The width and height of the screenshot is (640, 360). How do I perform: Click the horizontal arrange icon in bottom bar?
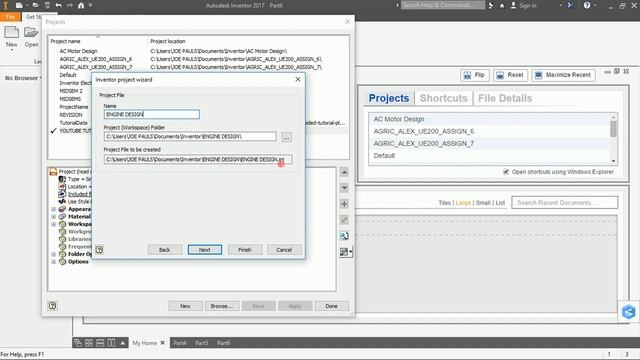tap(100, 343)
